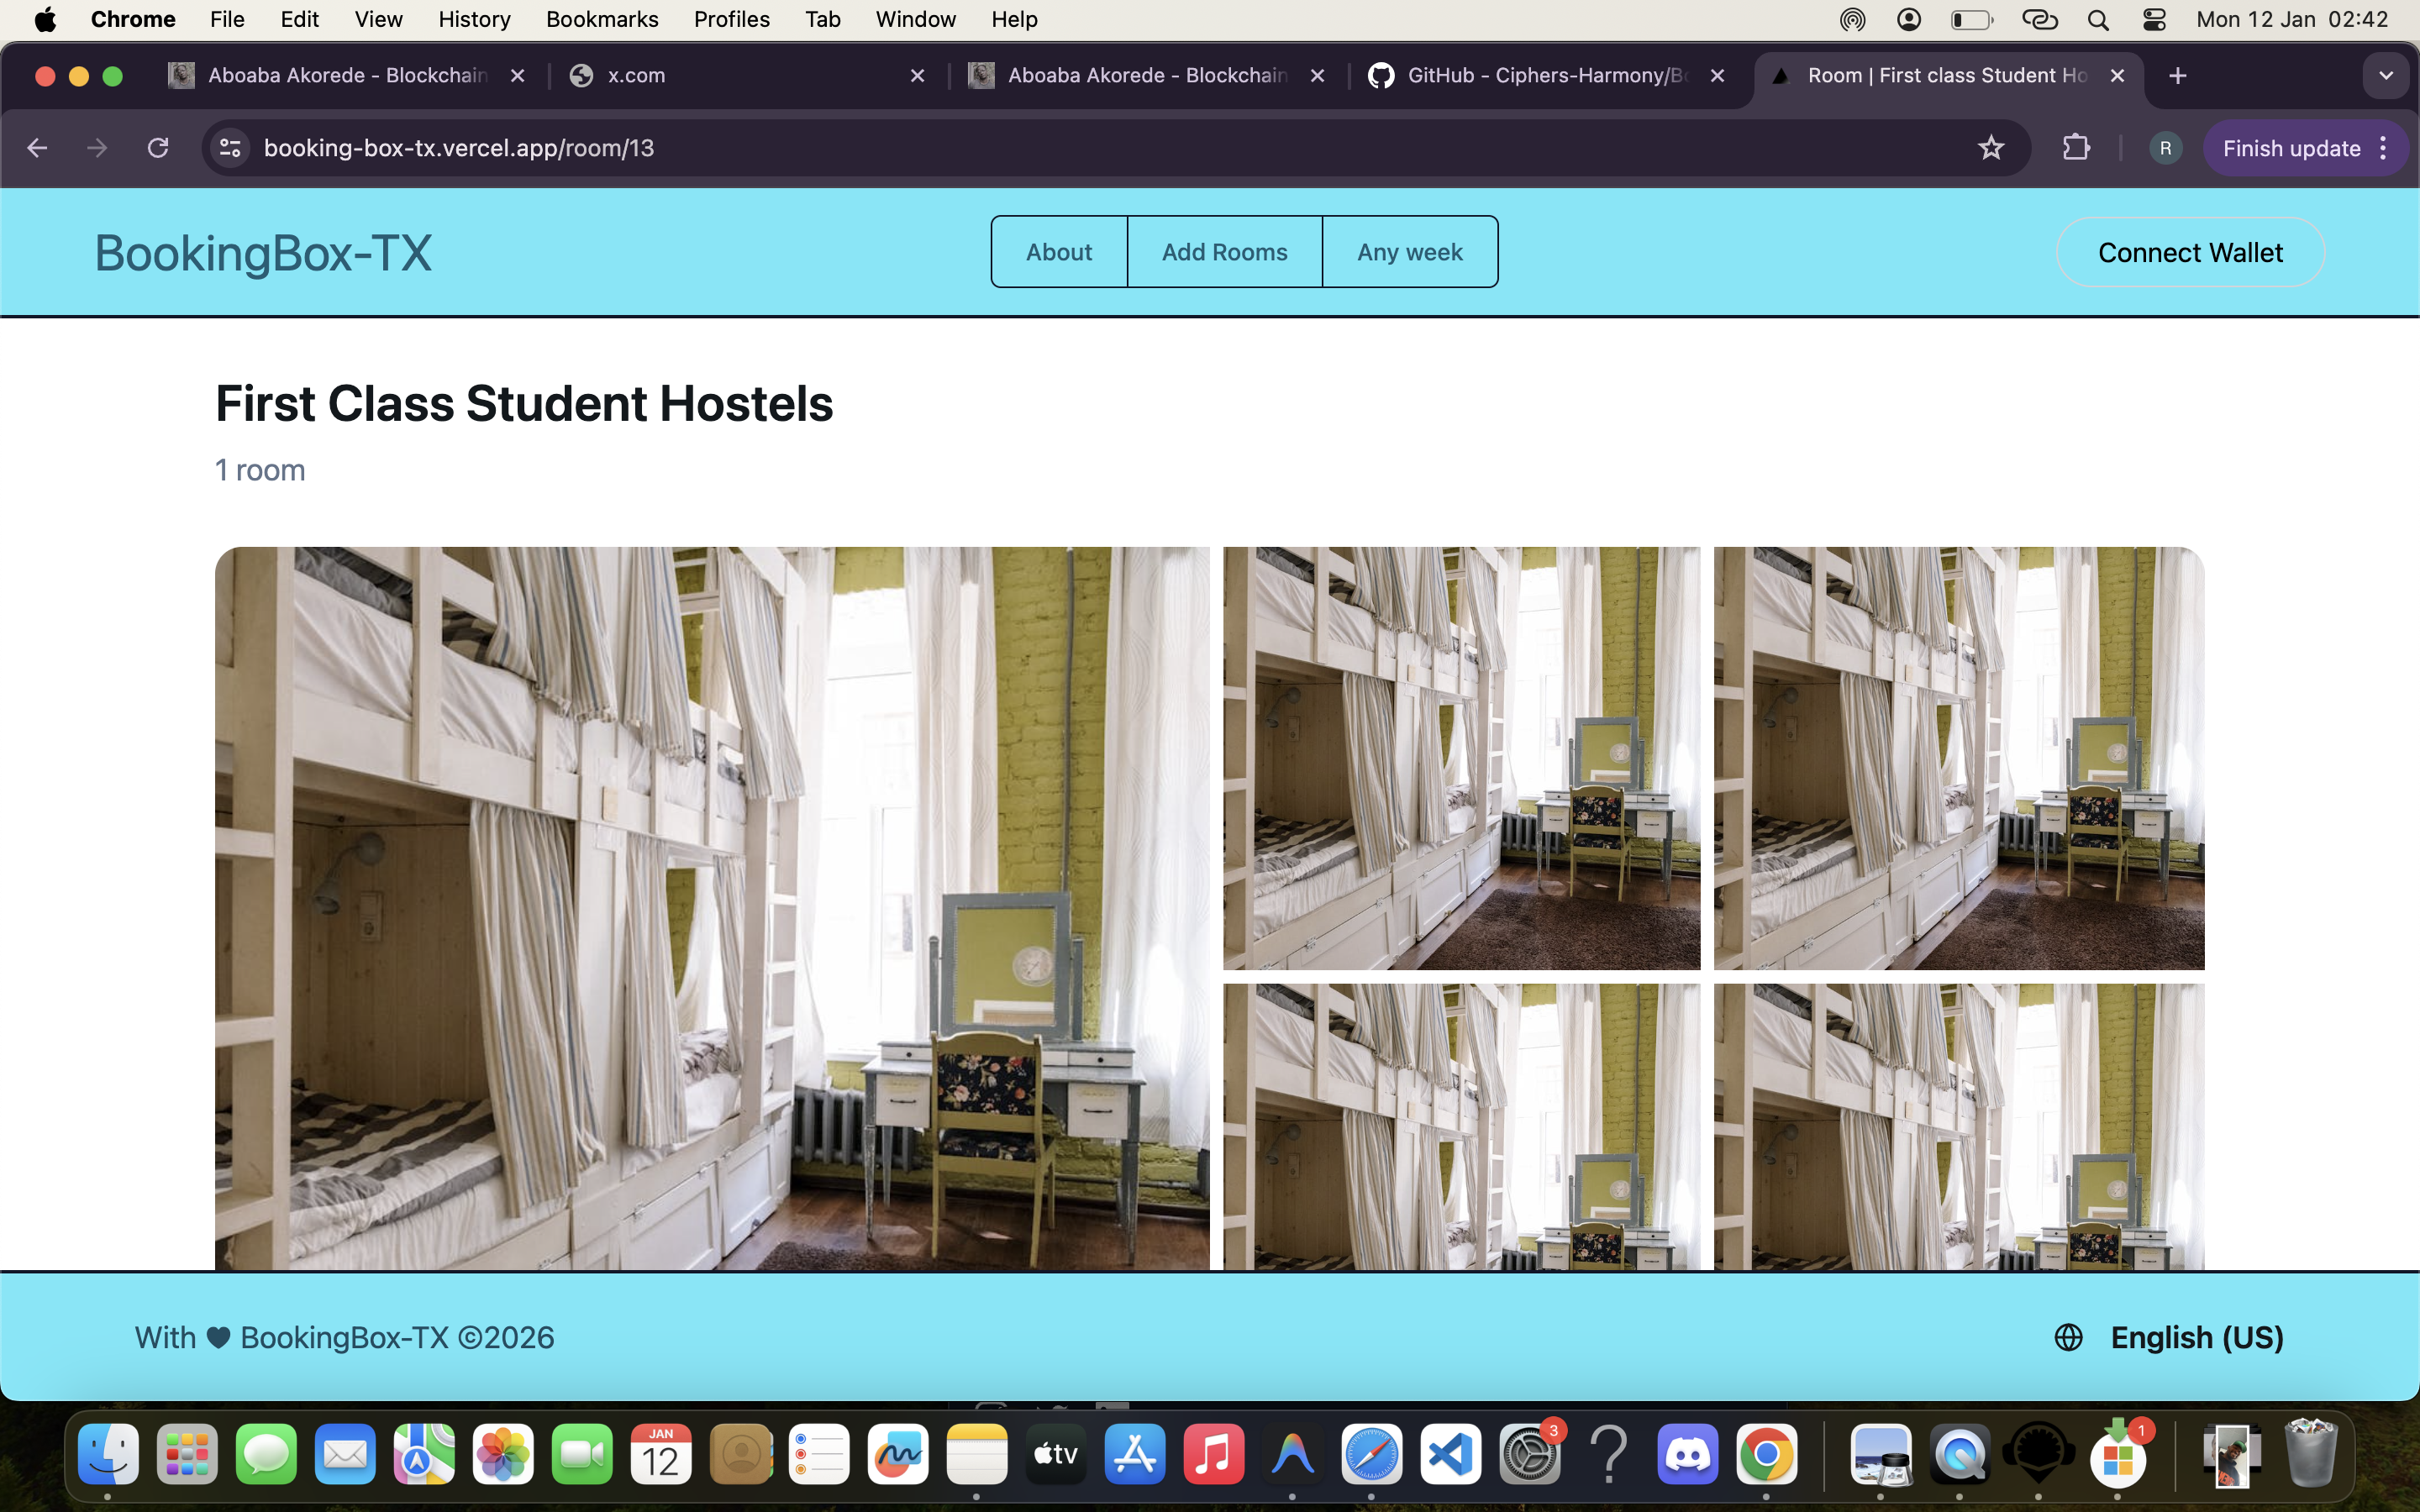Open the Add Rooms page
The width and height of the screenshot is (2420, 1512).
click(x=1224, y=252)
